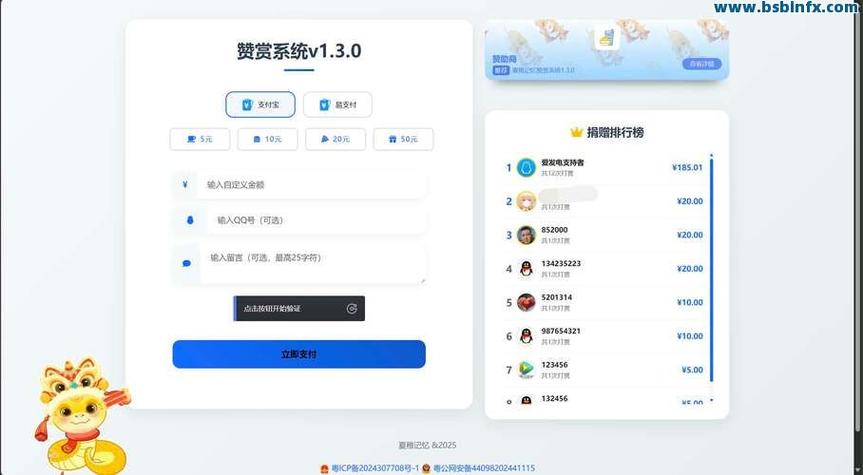The height and width of the screenshot is (475, 863).
Task: Focus the message textarea (留言)
Action: tap(313, 264)
